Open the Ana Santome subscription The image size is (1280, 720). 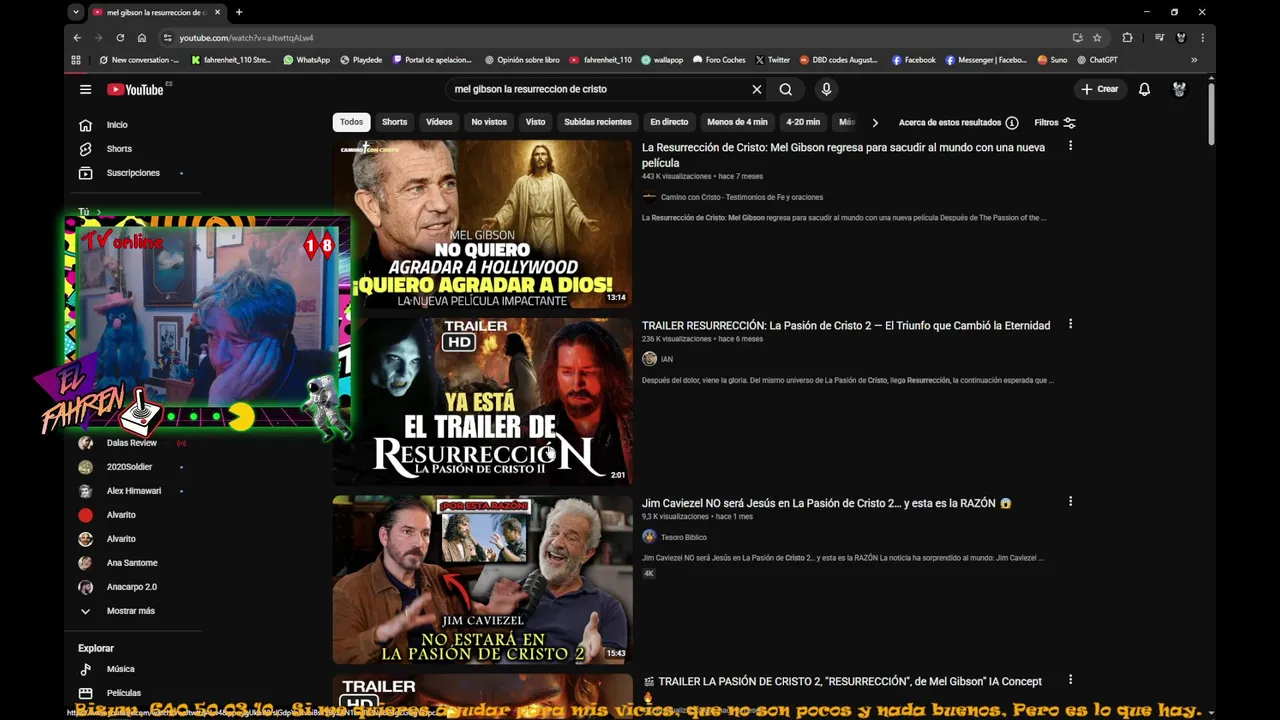click(132, 563)
